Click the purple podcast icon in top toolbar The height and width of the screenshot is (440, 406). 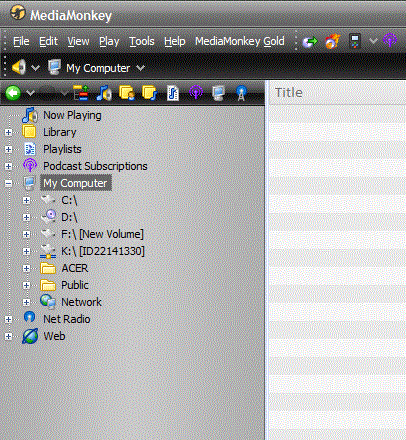click(x=390, y=41)
